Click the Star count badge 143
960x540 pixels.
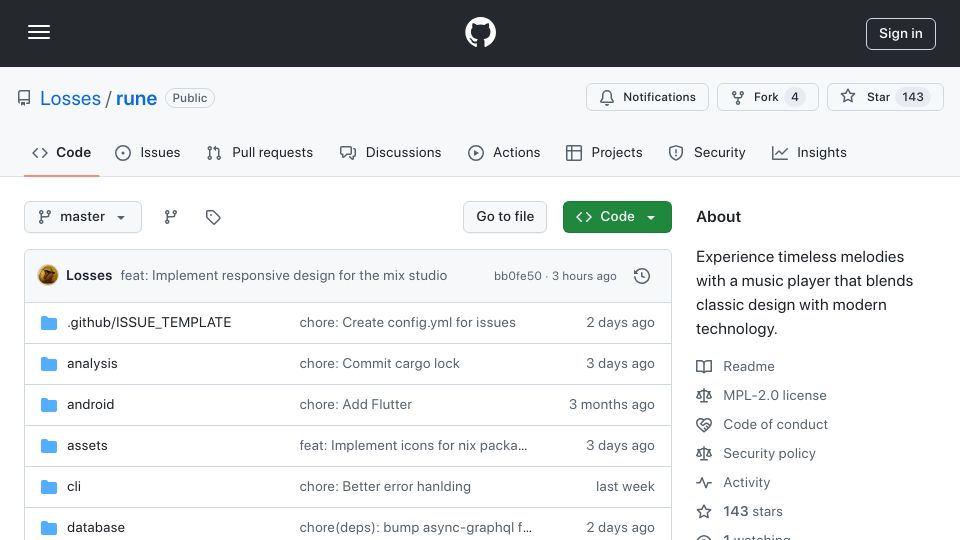click(912, 97)
